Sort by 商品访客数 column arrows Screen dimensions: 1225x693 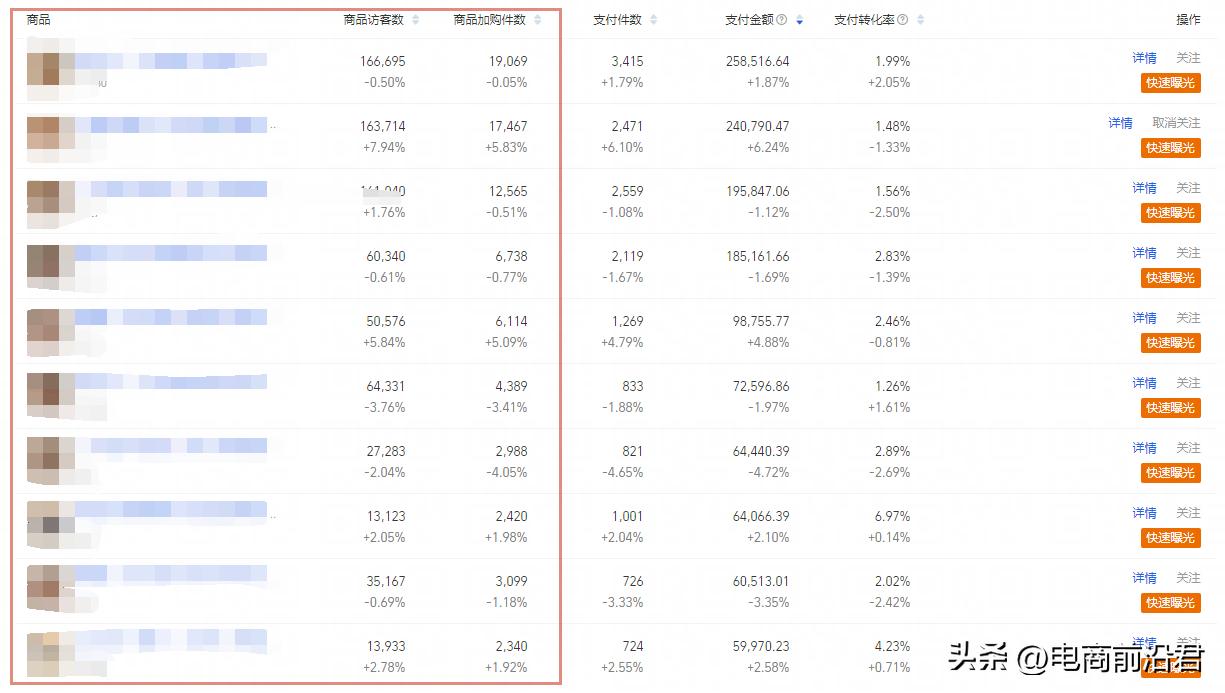pyautogui.click(x=415, y=20)
